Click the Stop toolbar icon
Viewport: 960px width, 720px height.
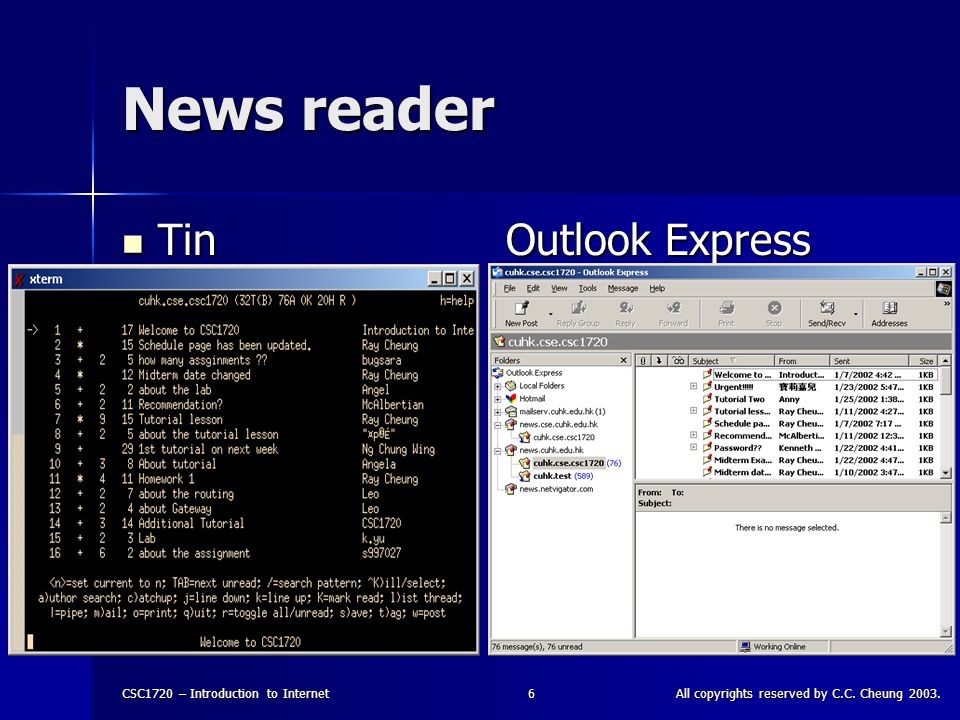[774, 308]
